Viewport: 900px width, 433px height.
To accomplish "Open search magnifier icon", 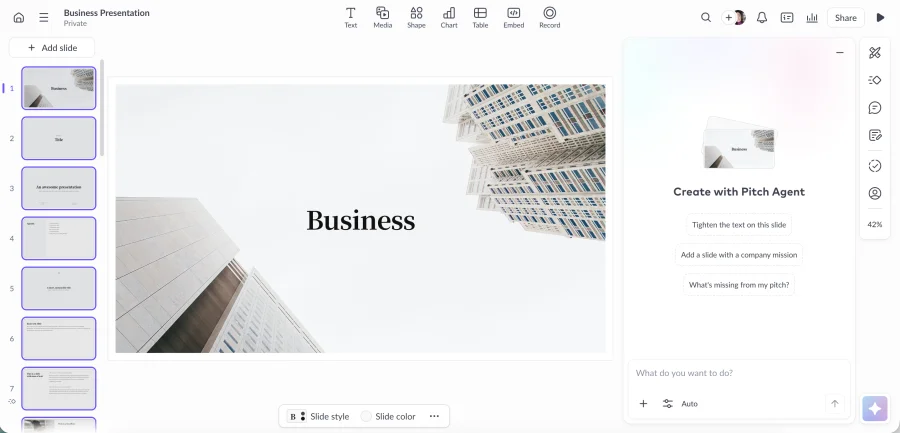I will point(706,18).
